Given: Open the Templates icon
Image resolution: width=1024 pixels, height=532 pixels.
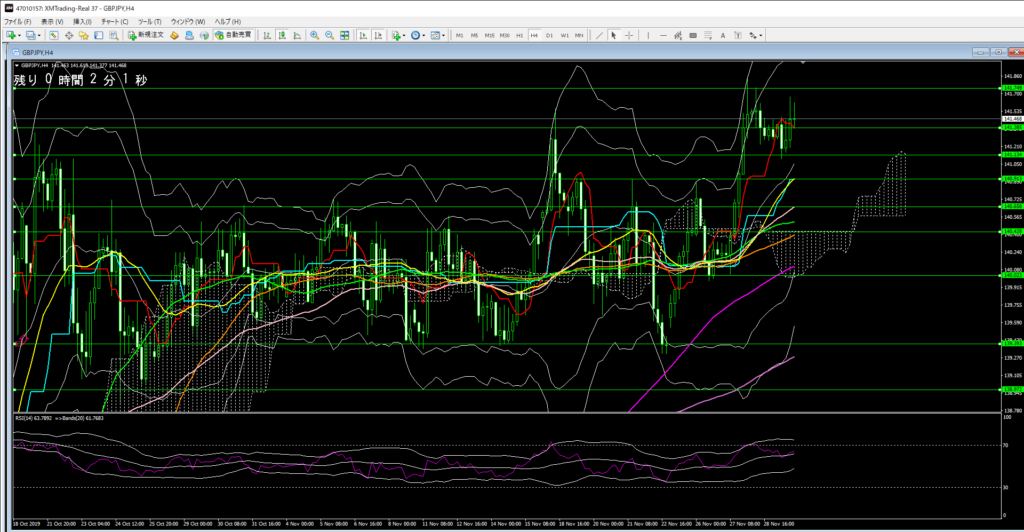Looking at the screenshot, I should coord(435,35).
